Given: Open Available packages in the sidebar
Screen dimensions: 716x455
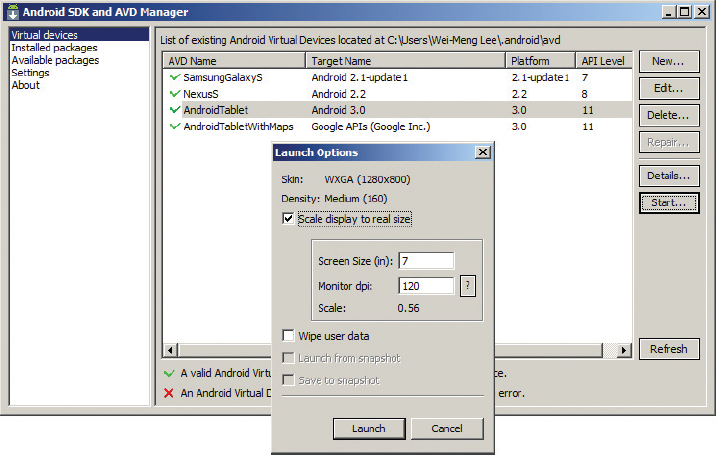Looking at the screenshot, I should pos(55,60).
